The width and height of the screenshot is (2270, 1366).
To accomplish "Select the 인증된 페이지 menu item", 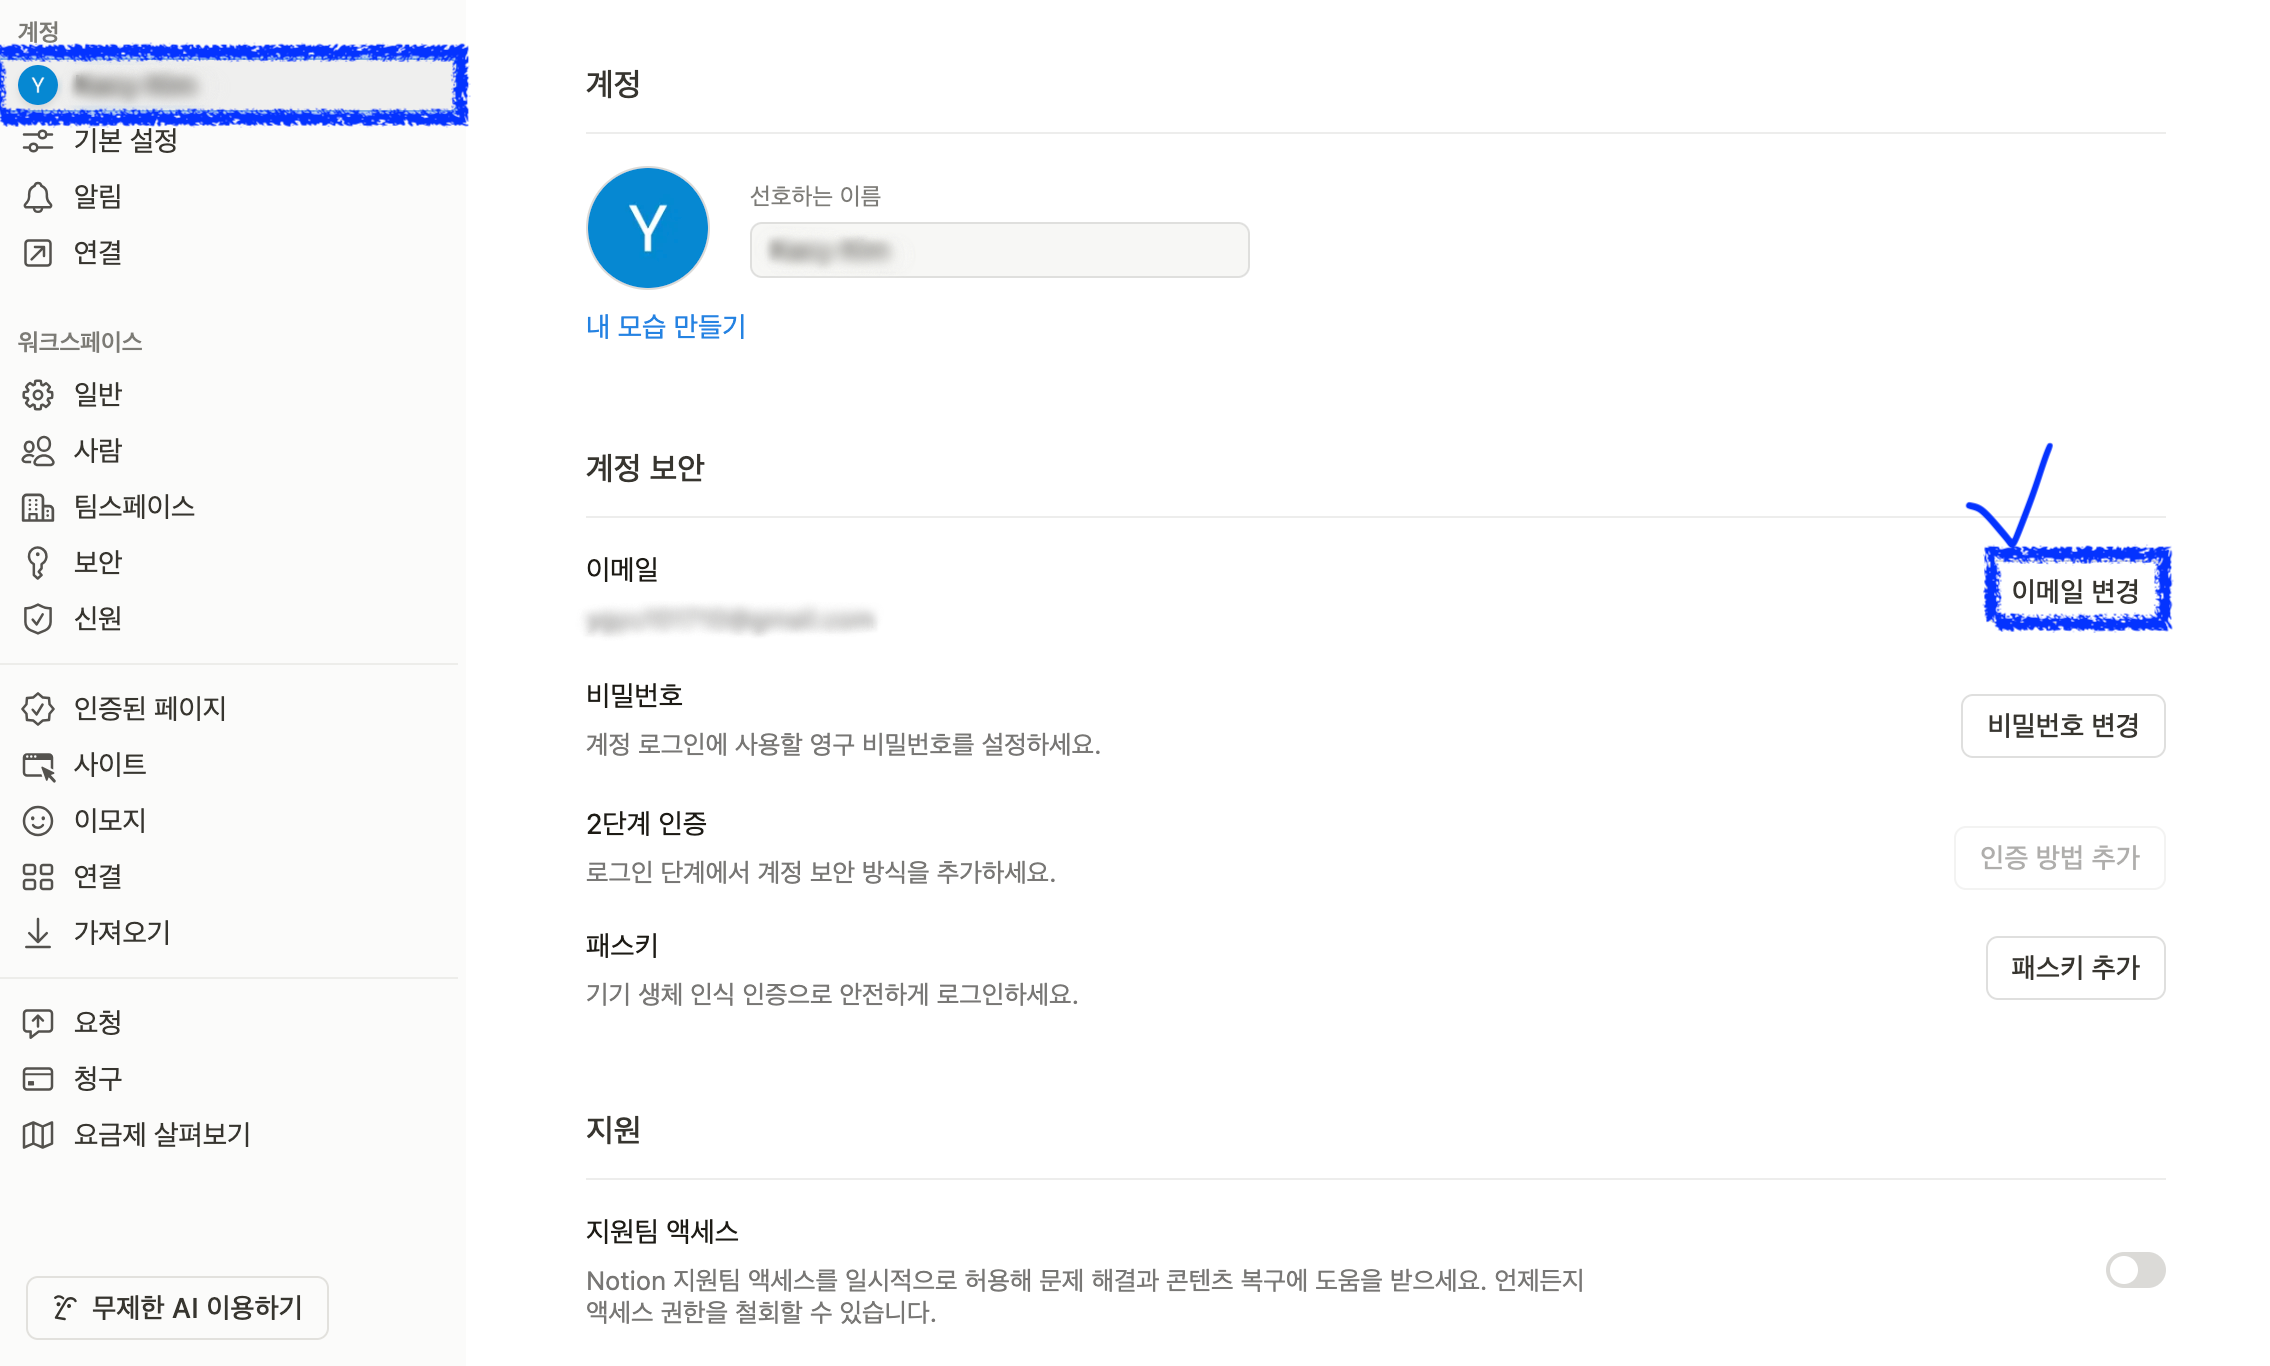I will click(x=150, y=709).
